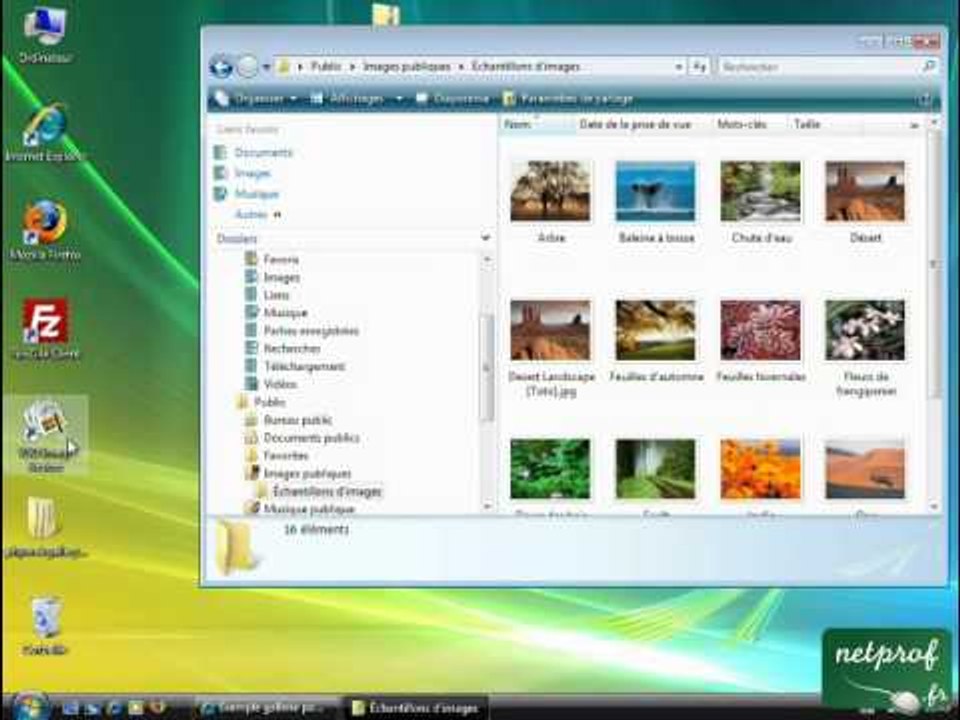The width and height of the screenshot is (960, 720).
Task: Open Paramètres de partage
Action: point(568,99)
